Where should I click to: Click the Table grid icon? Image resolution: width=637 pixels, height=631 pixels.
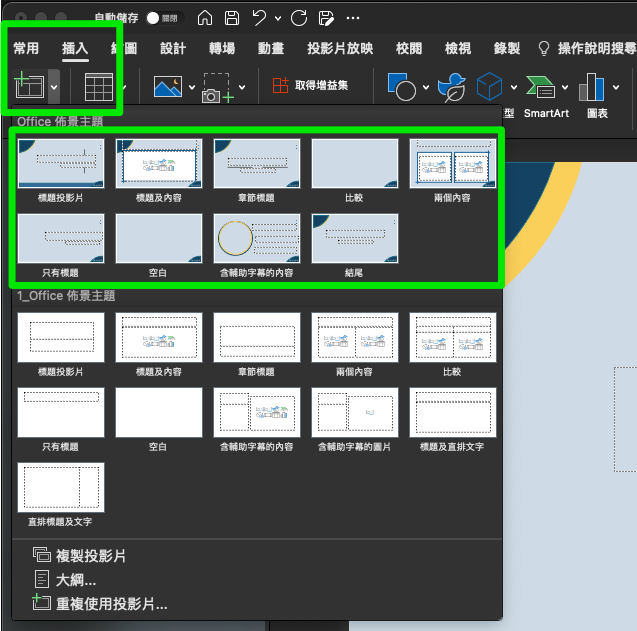click(99, 87)
